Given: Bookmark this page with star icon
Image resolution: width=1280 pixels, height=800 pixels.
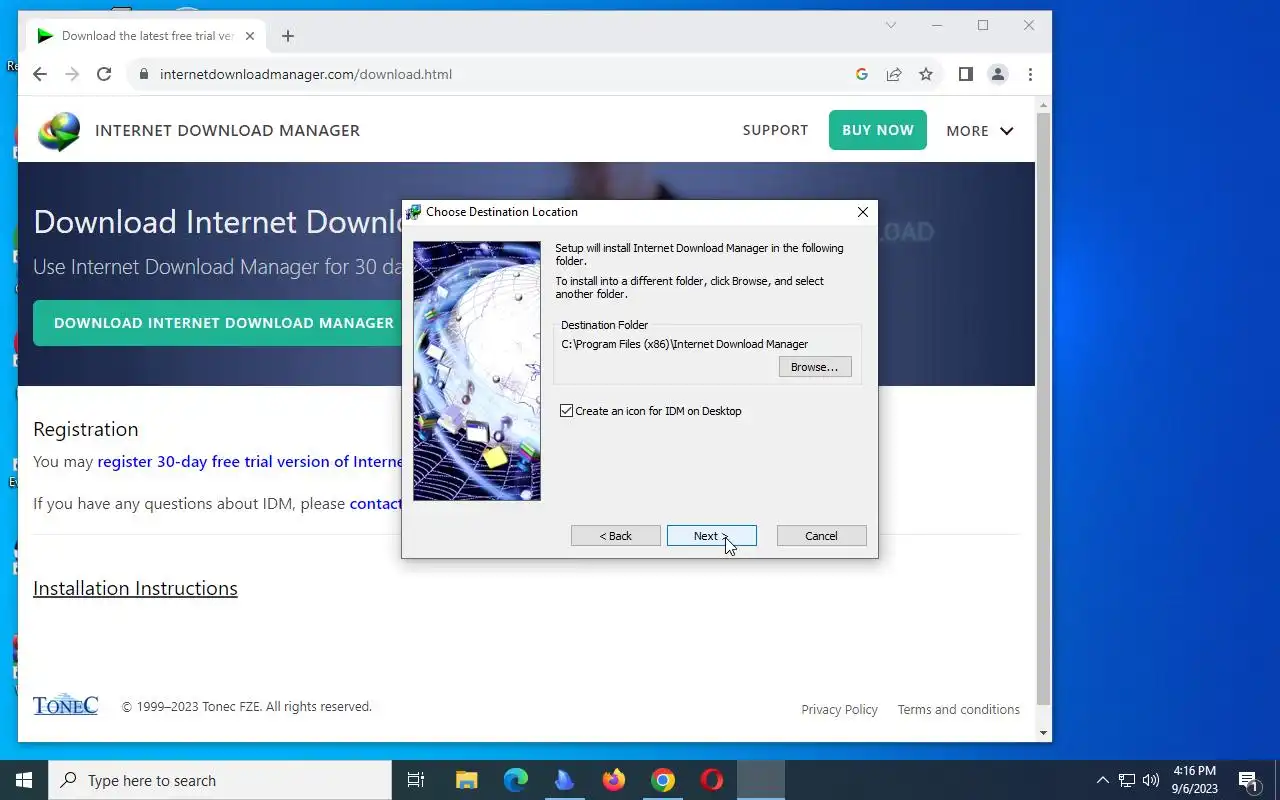Looking at the screenshot, I should click(926, 74).
